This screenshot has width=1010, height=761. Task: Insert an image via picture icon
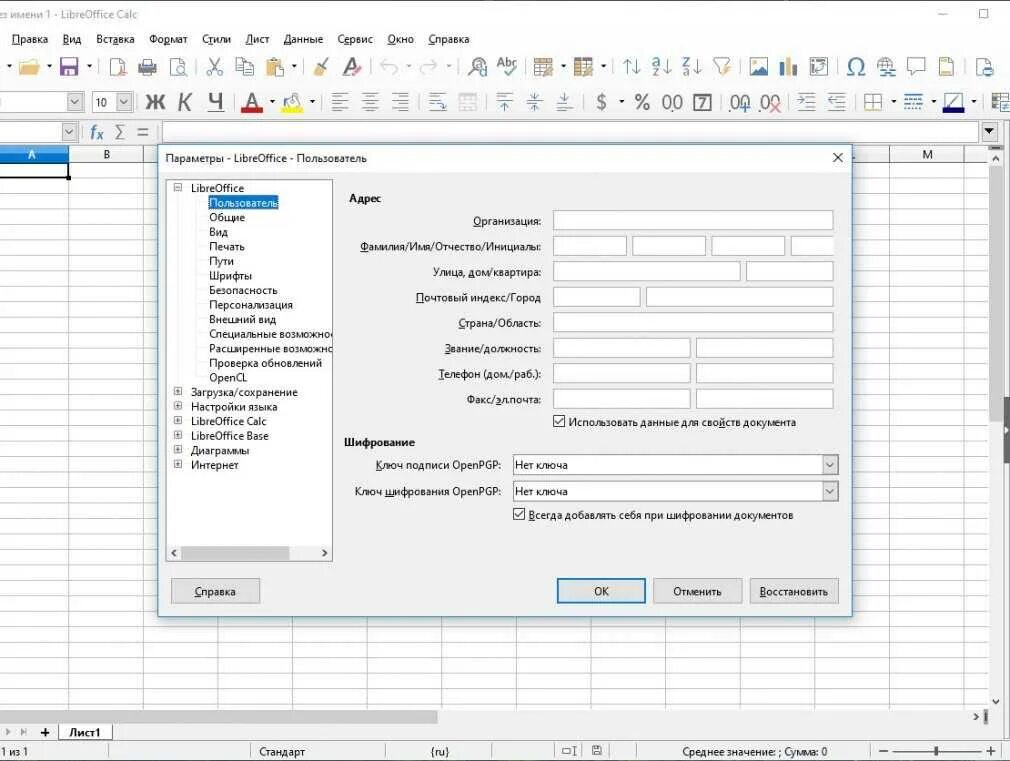click(x=759, y=66)
